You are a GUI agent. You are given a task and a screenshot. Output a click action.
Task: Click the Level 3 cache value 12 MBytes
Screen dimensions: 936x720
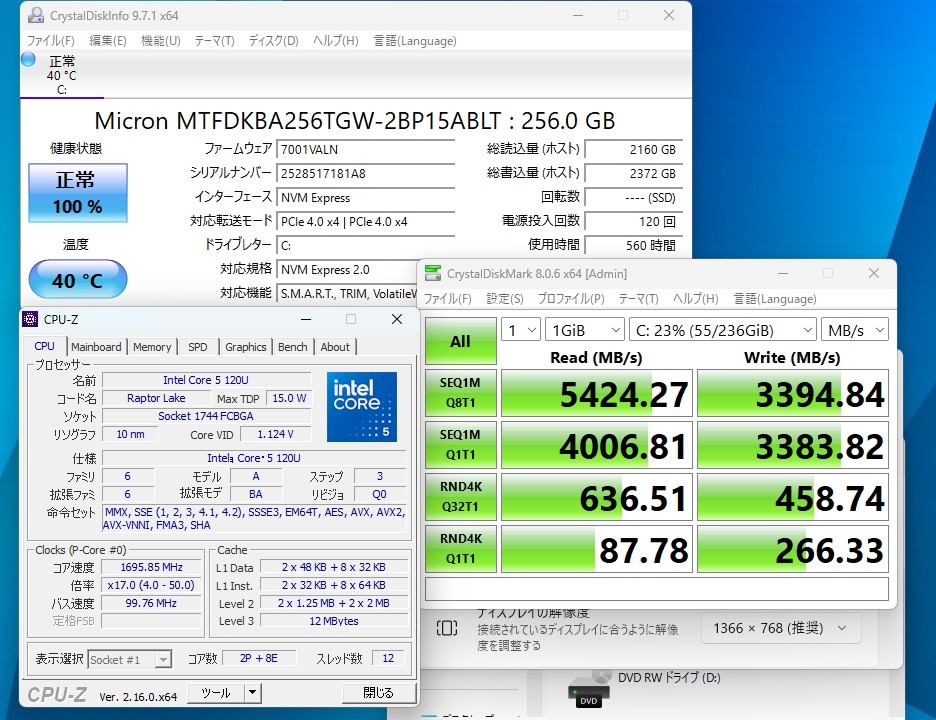334,621
